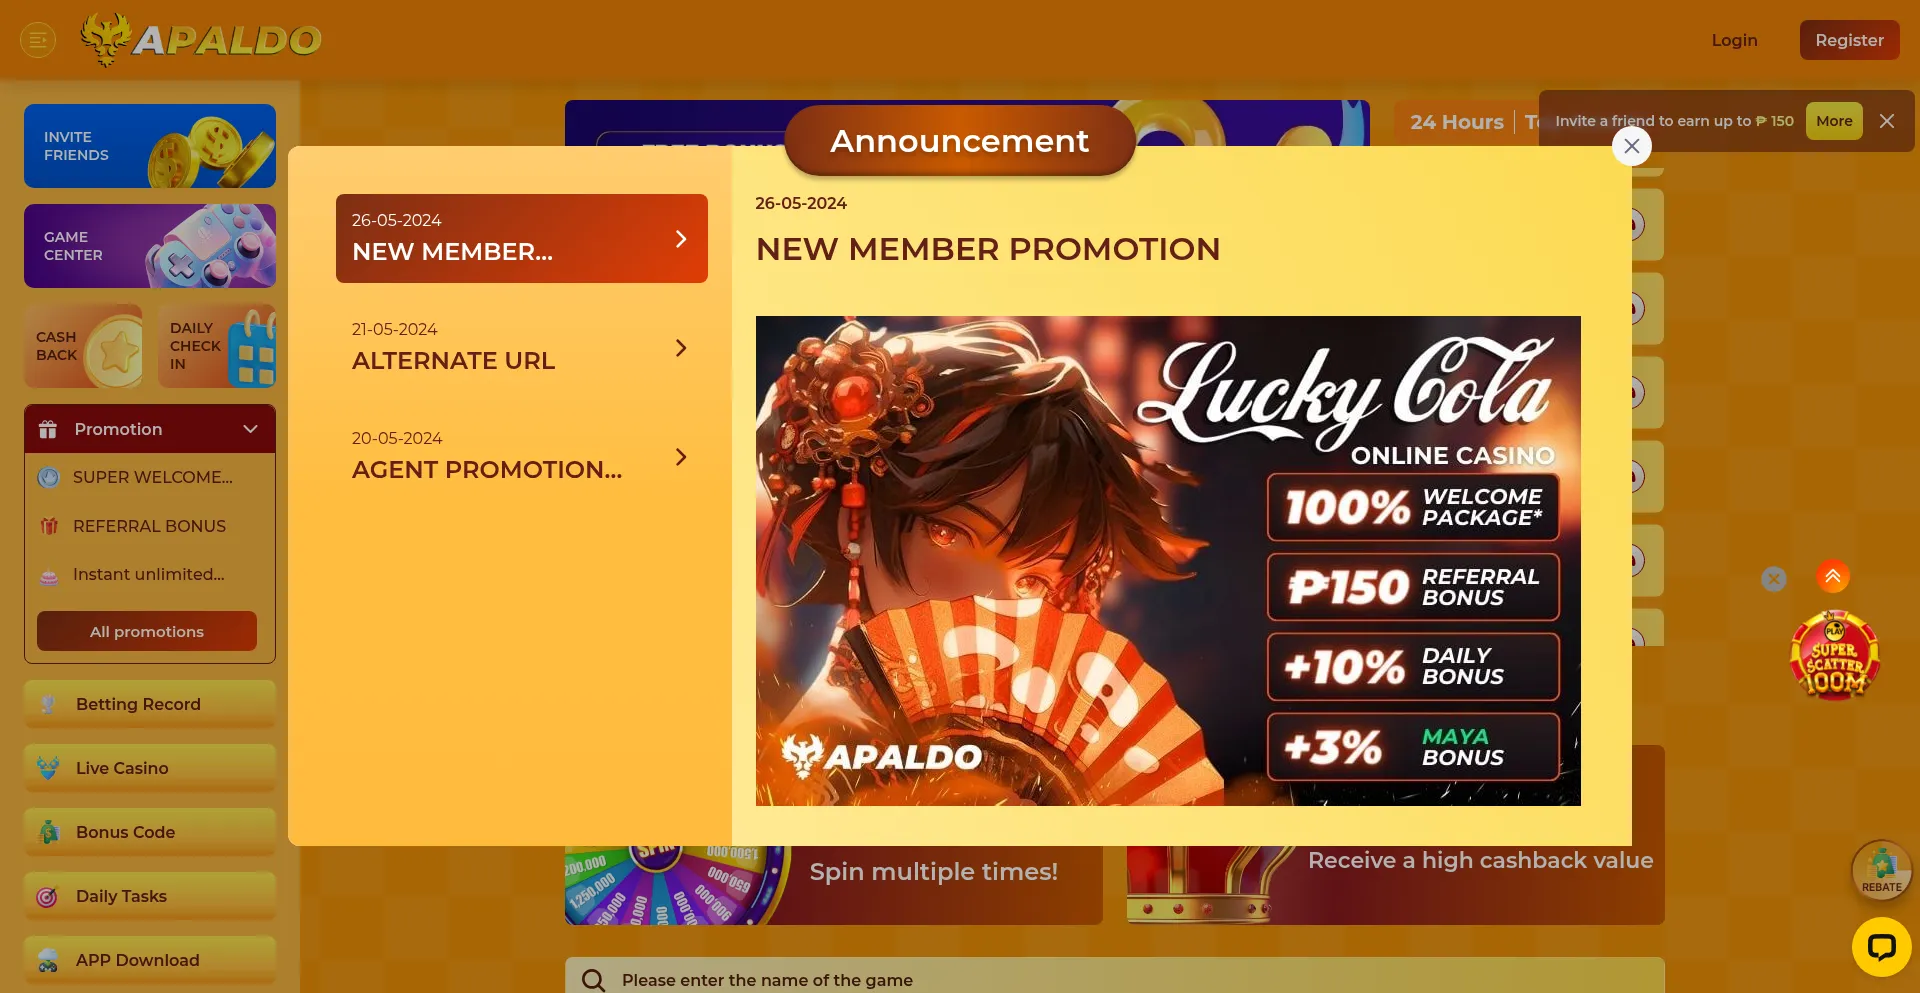Open the live chat support icon
1920x993 pixels.
tap(1881, 946)
